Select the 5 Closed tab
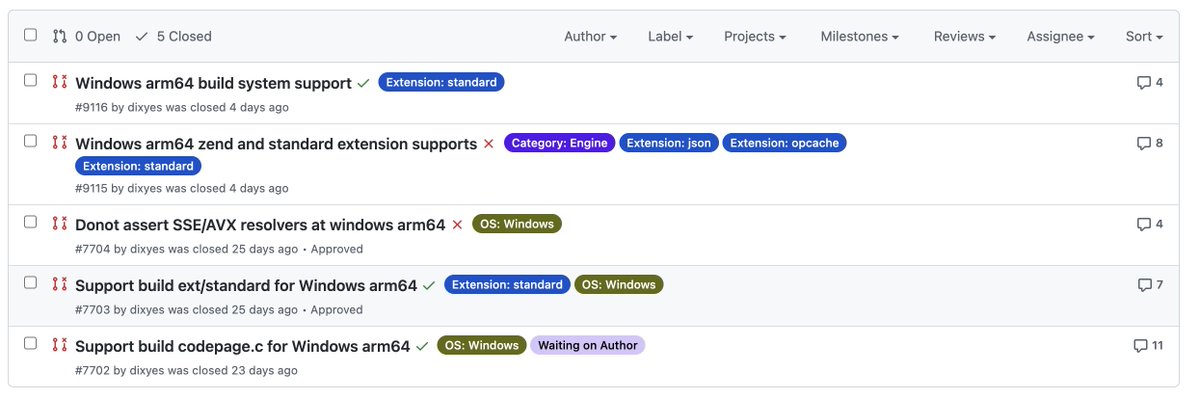 174,36
